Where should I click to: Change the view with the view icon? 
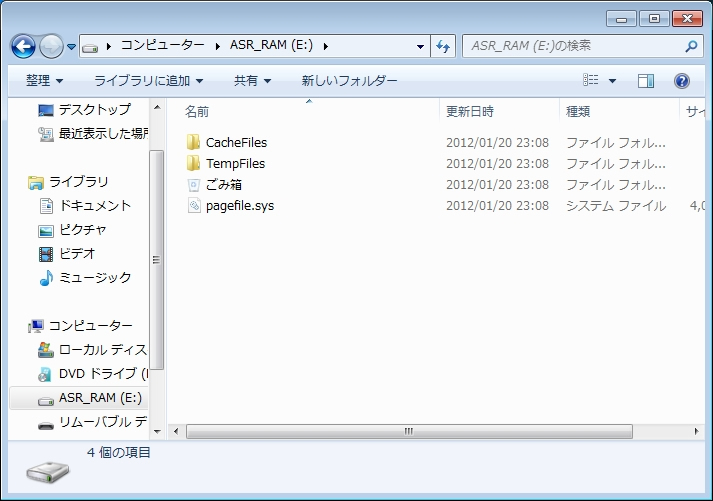click(x=591, y=80)
